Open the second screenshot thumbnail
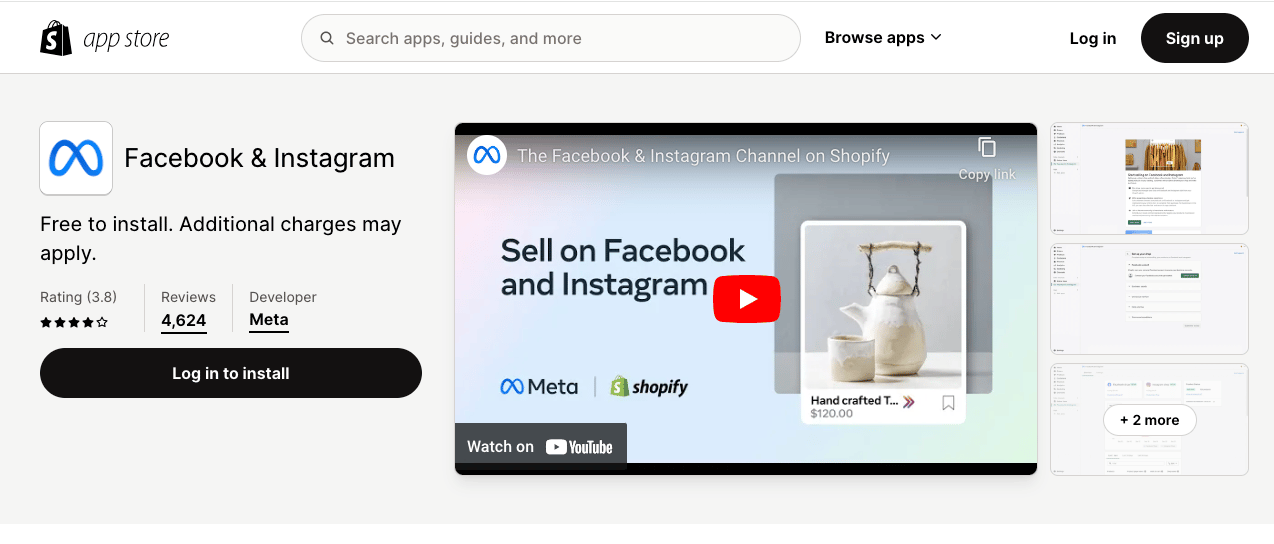This screenshot has width=1274, height=544. (x=1149, y=299)
